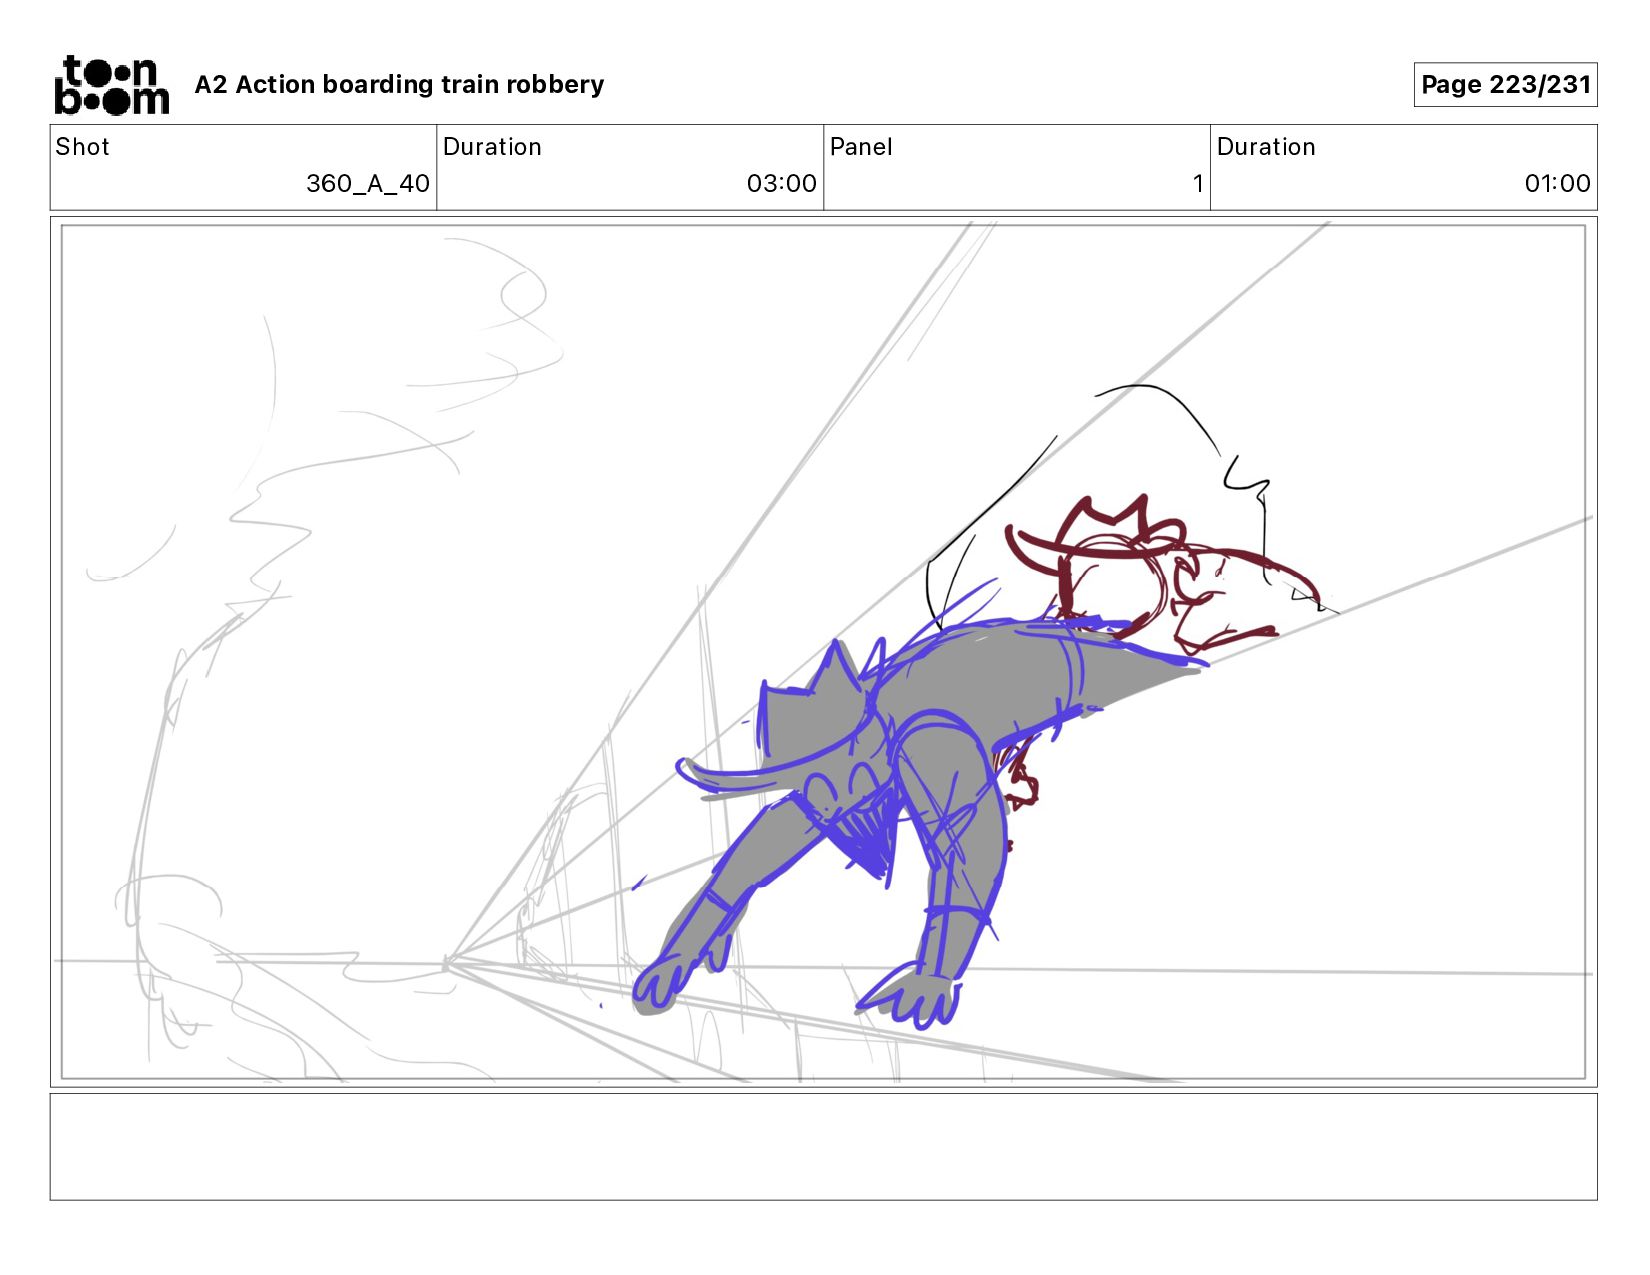The height and width of the screenshot is (1275, 1650).
Task: Click the 'Panel' label
Action: pos(861,147)
